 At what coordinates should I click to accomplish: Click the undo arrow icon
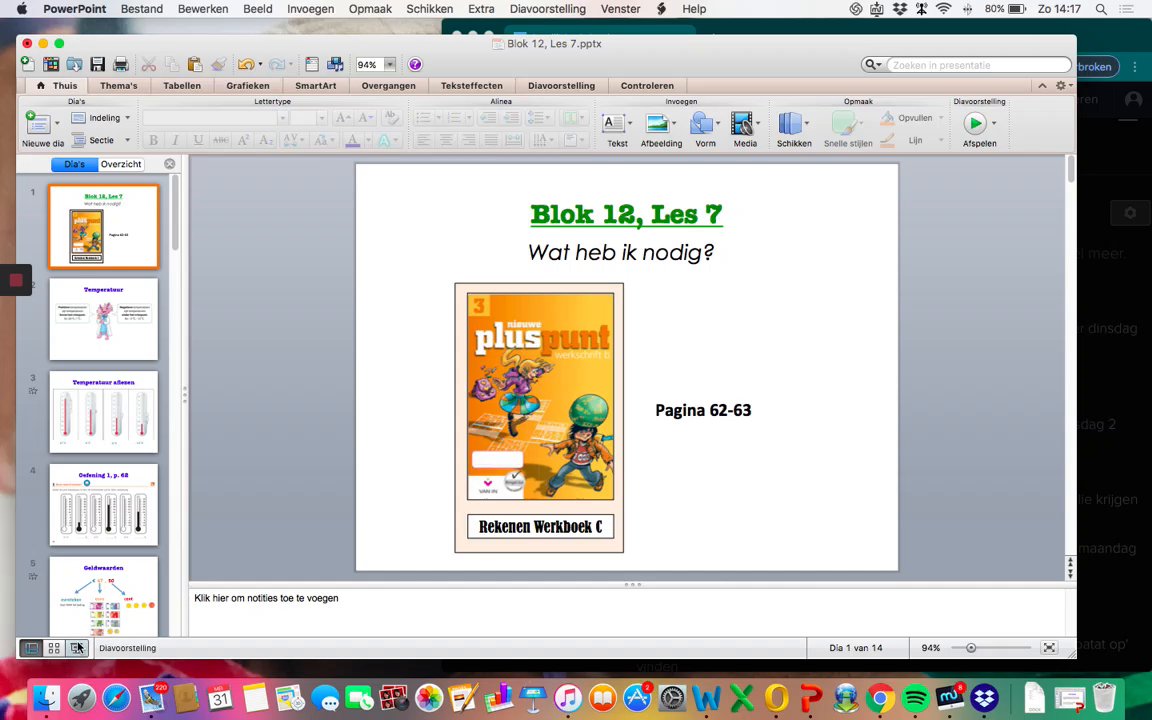[x=245, y=64]
